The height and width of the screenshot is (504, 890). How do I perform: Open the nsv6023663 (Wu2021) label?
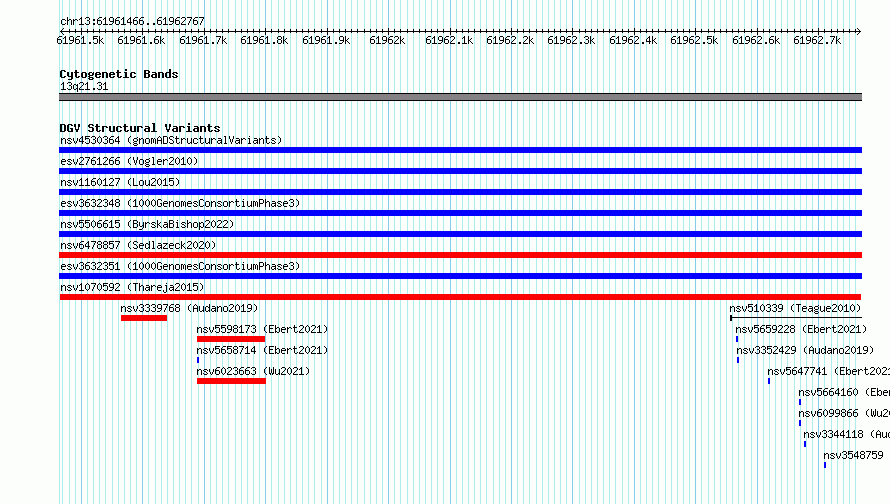tap(253, 371)
